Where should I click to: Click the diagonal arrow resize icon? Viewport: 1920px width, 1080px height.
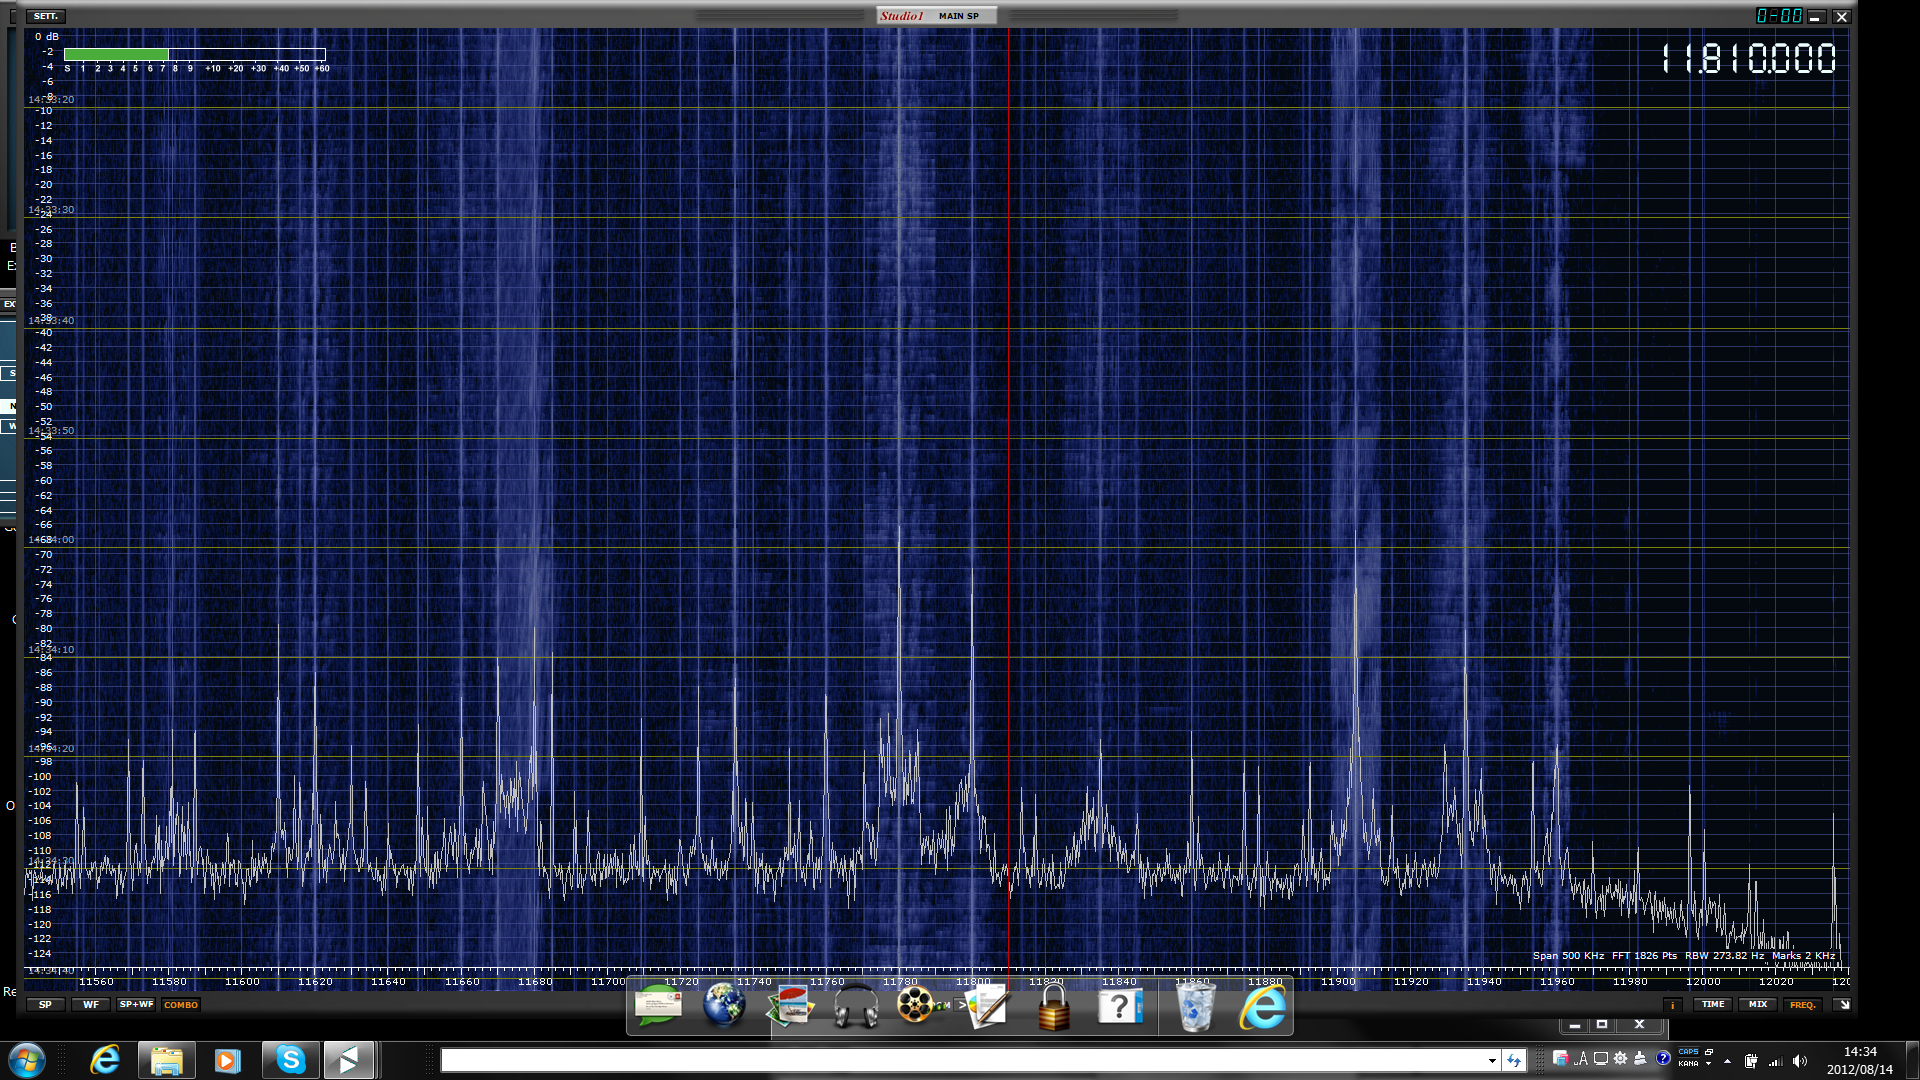[1843, 1005]
